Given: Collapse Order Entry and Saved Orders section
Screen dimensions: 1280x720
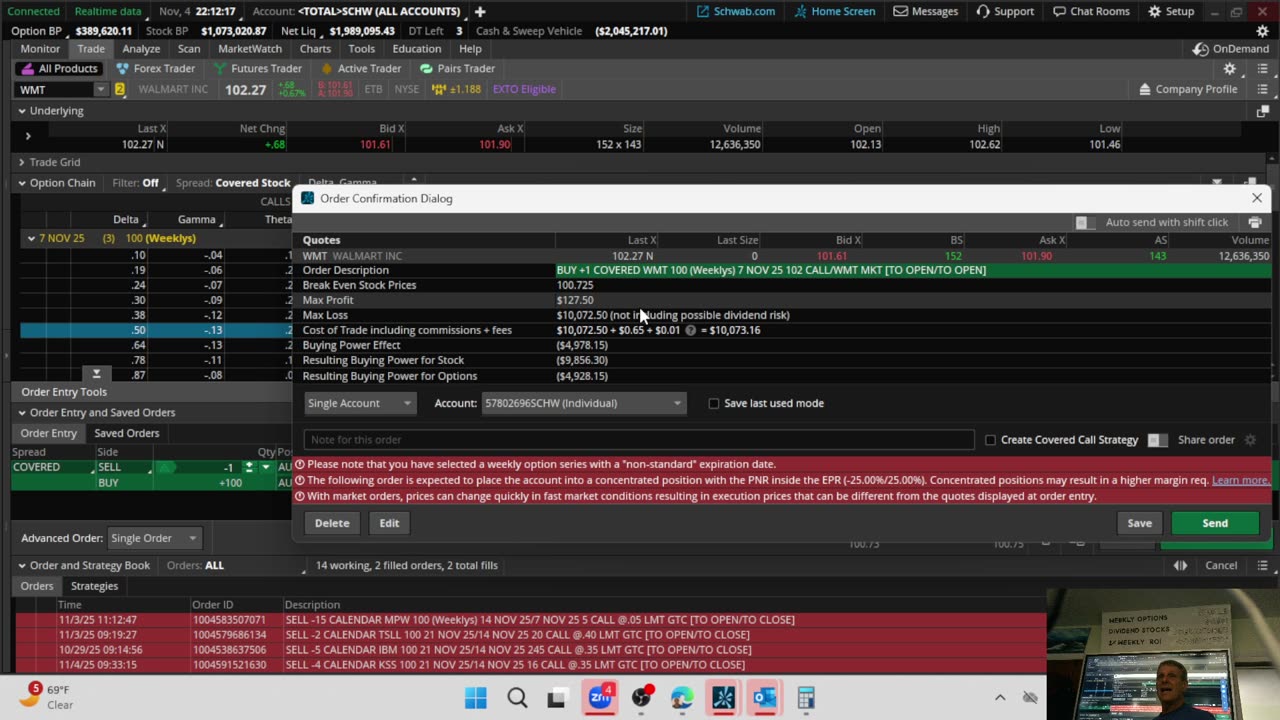Looking at the screenshot, I should (x=21, y=412).
